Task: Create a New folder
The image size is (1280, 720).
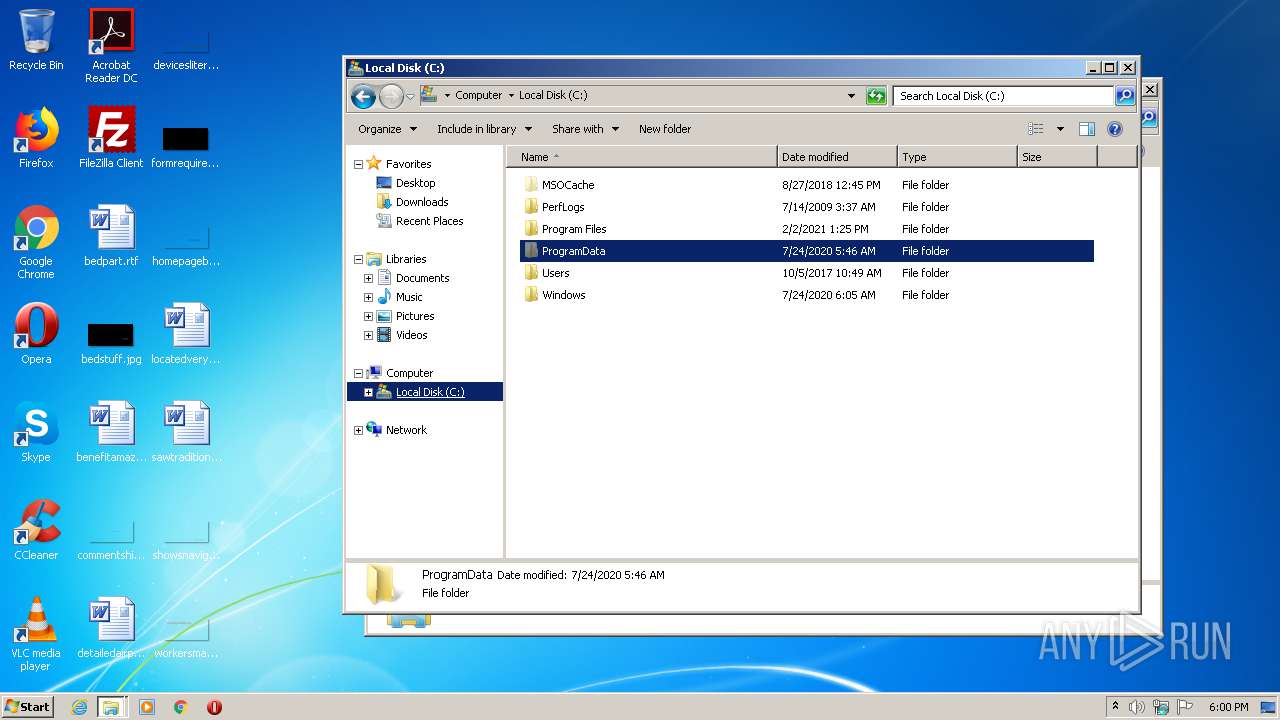Action: click(x=665, y=129)
